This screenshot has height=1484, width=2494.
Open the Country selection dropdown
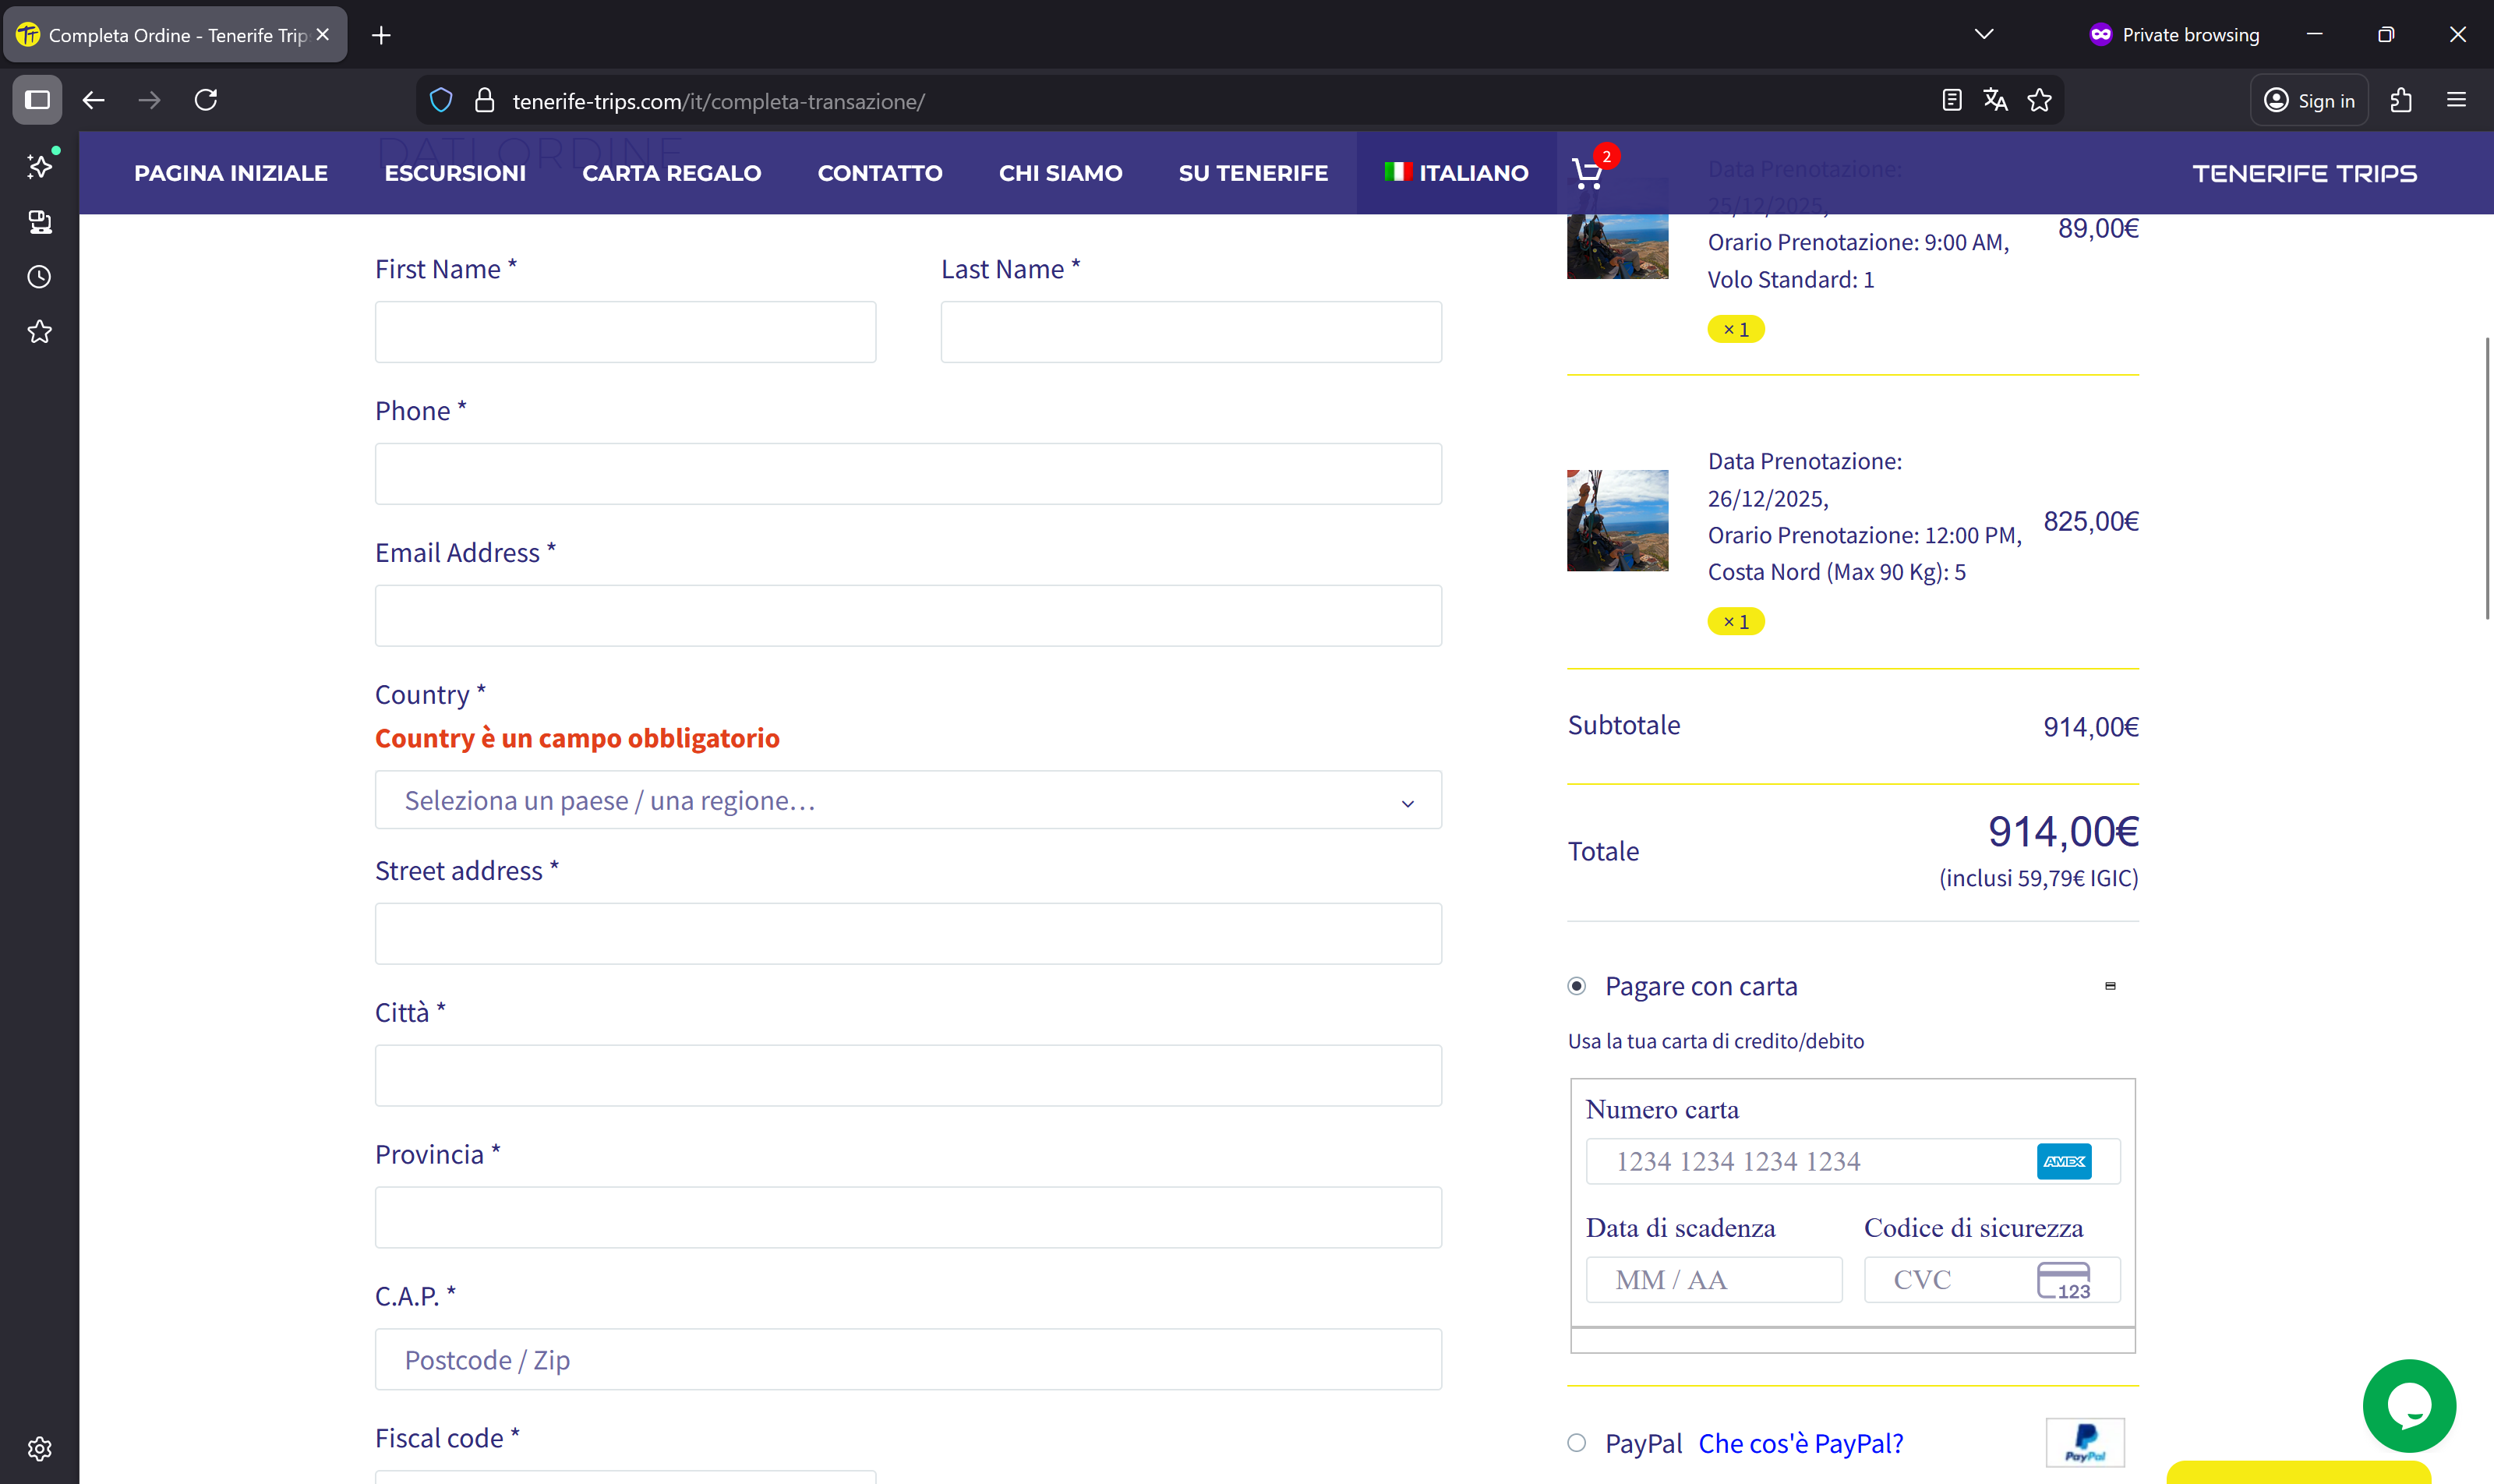(x=907, y=800)
